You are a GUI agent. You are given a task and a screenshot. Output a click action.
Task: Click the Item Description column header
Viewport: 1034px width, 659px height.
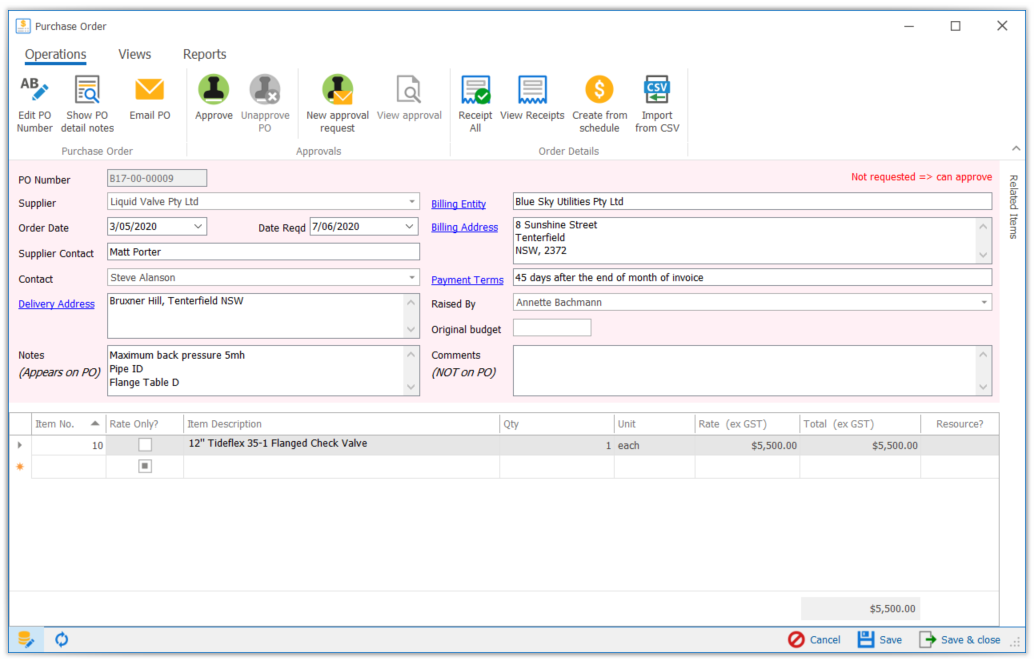click(x=341, y=424)
